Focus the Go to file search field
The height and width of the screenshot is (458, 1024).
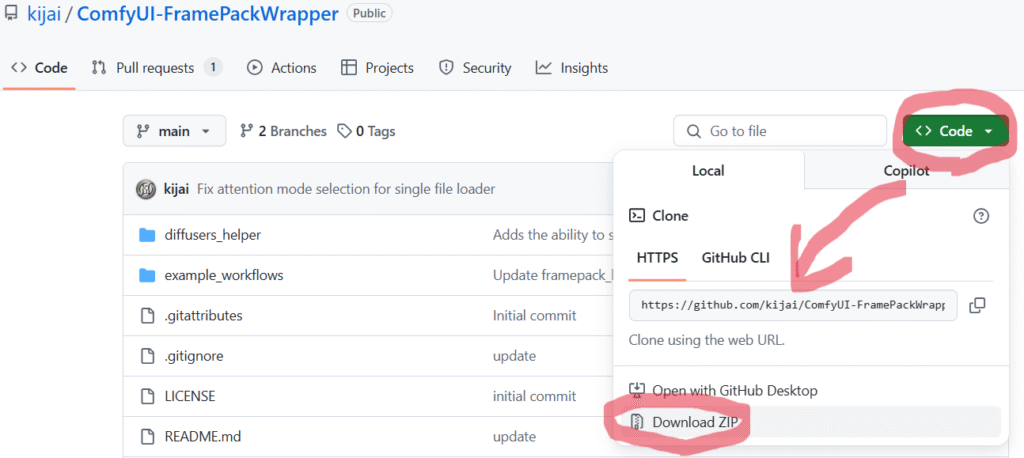[780, 131]
